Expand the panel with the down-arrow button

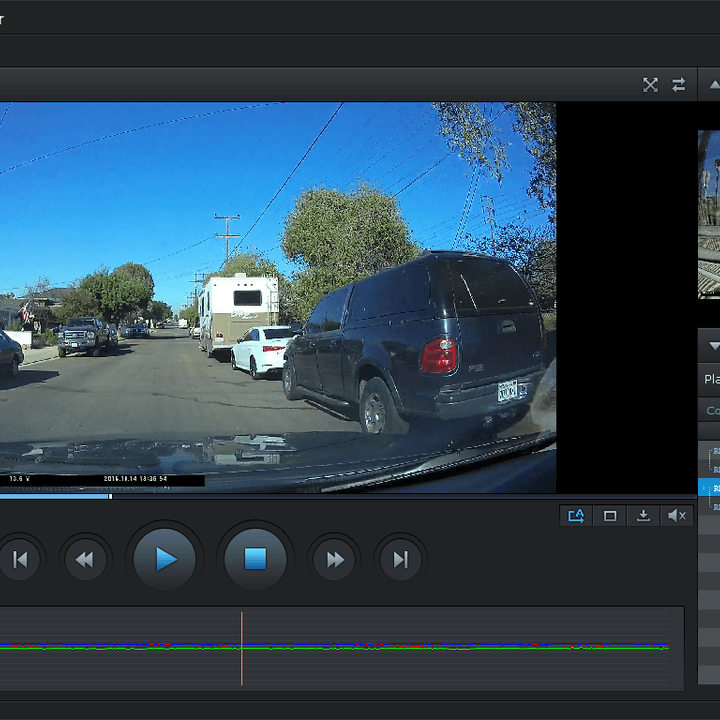click(x=714, y=345)
